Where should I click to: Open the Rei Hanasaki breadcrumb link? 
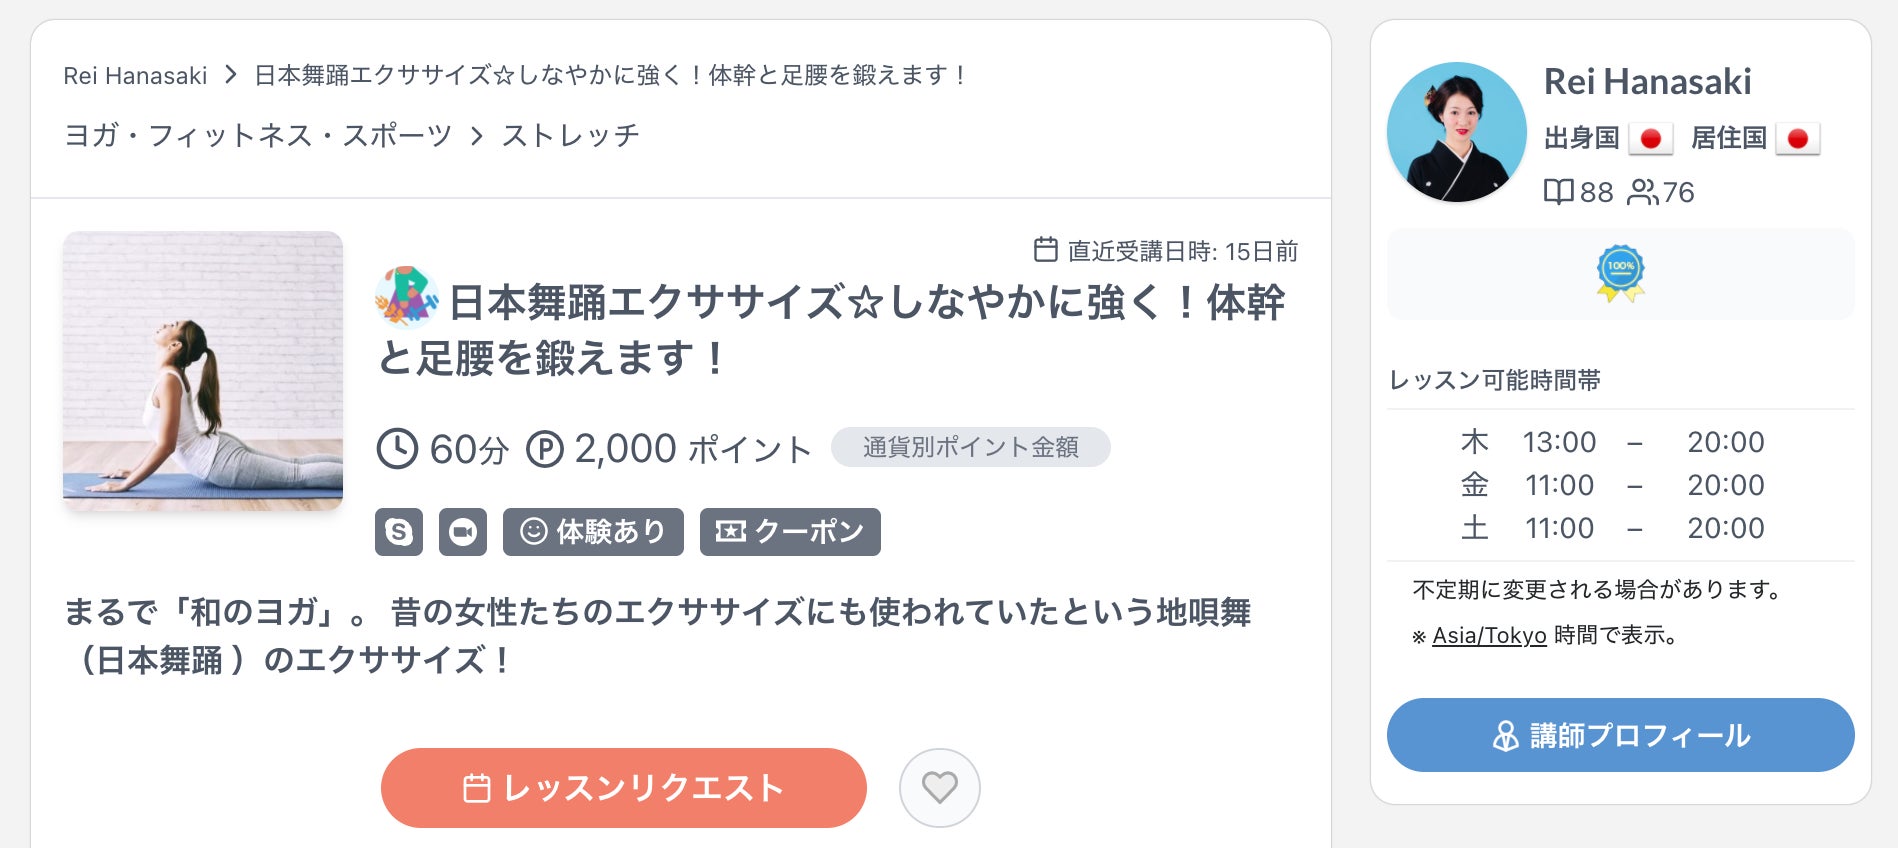click(x=135, y=75)
